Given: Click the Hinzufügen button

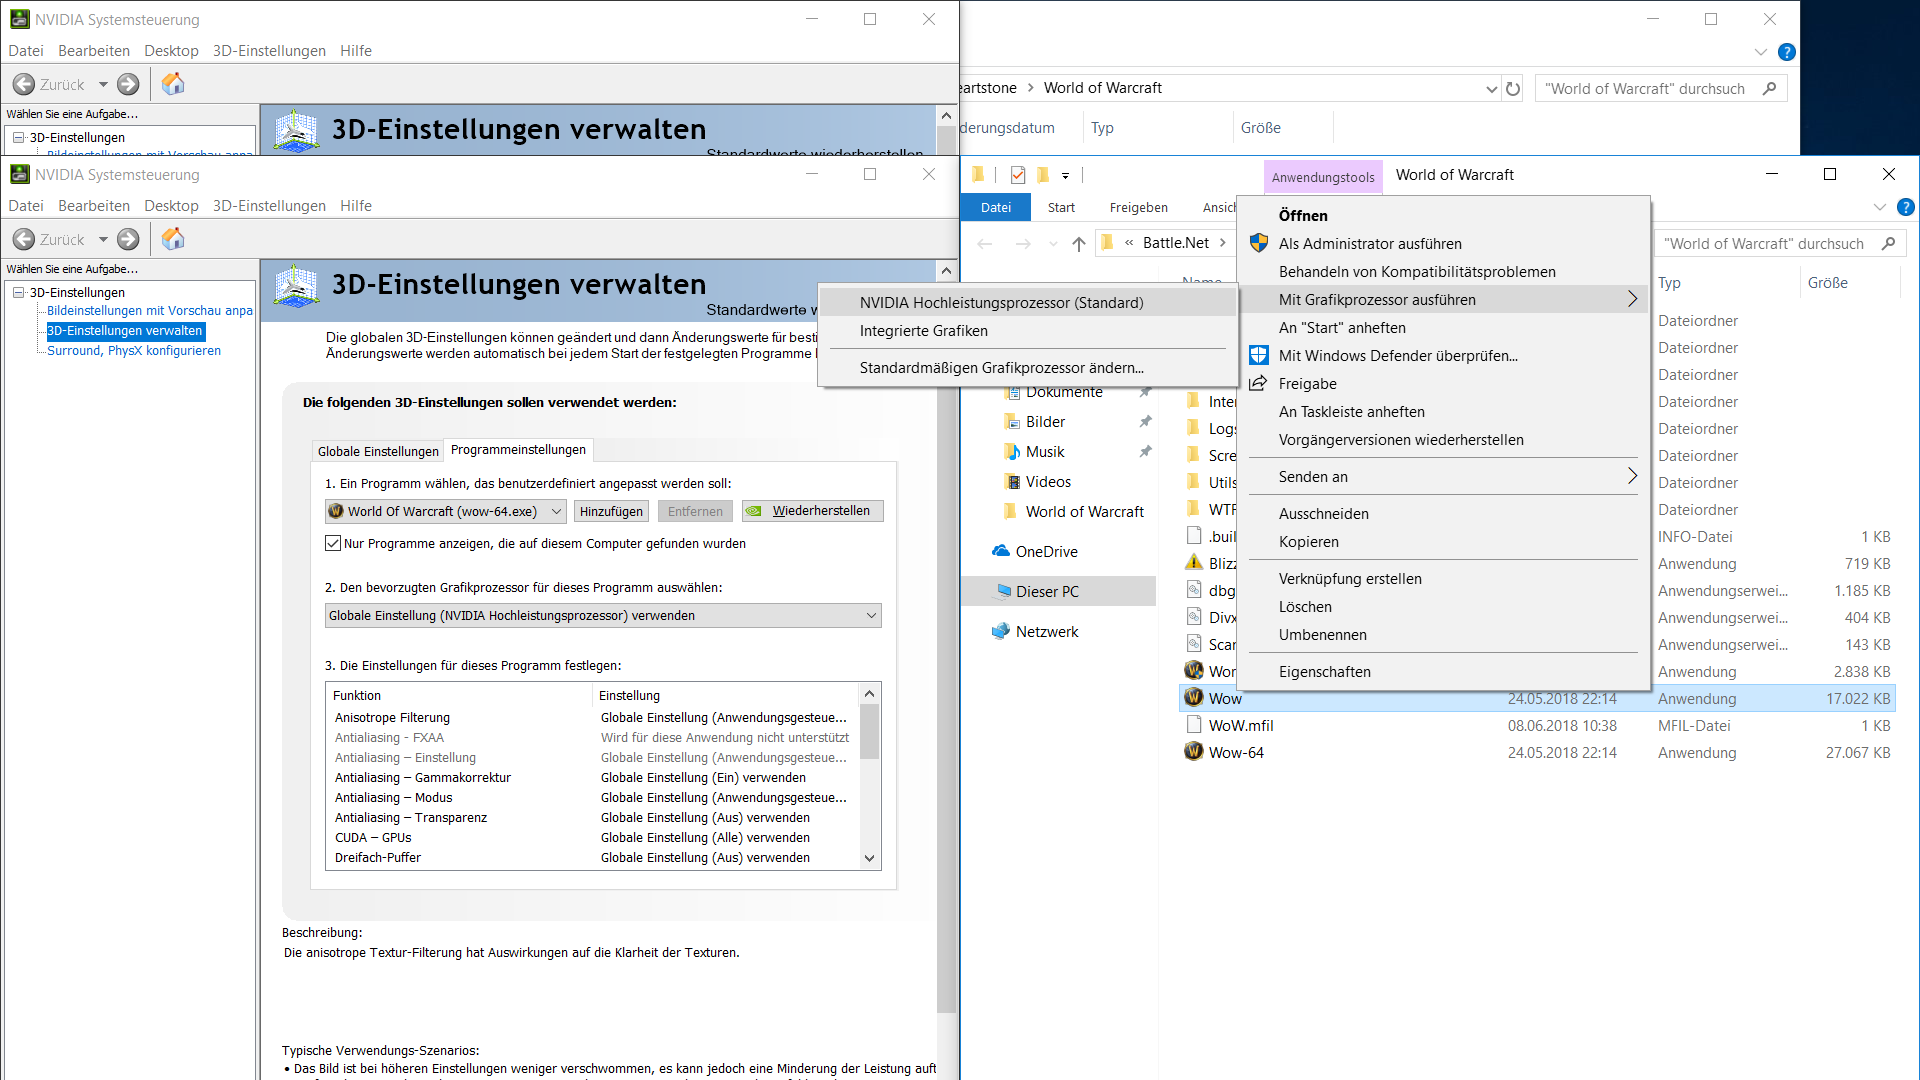Looking at the screenshot, I should (x=611, y=511).
